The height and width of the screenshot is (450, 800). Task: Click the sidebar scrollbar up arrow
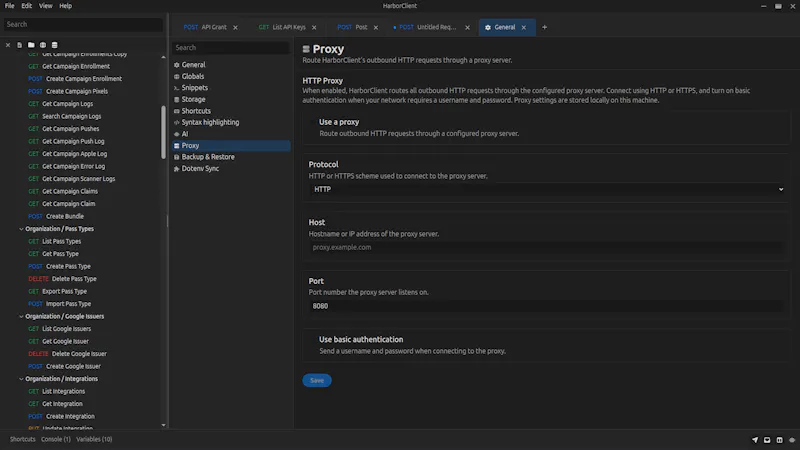tap(163, 57)
